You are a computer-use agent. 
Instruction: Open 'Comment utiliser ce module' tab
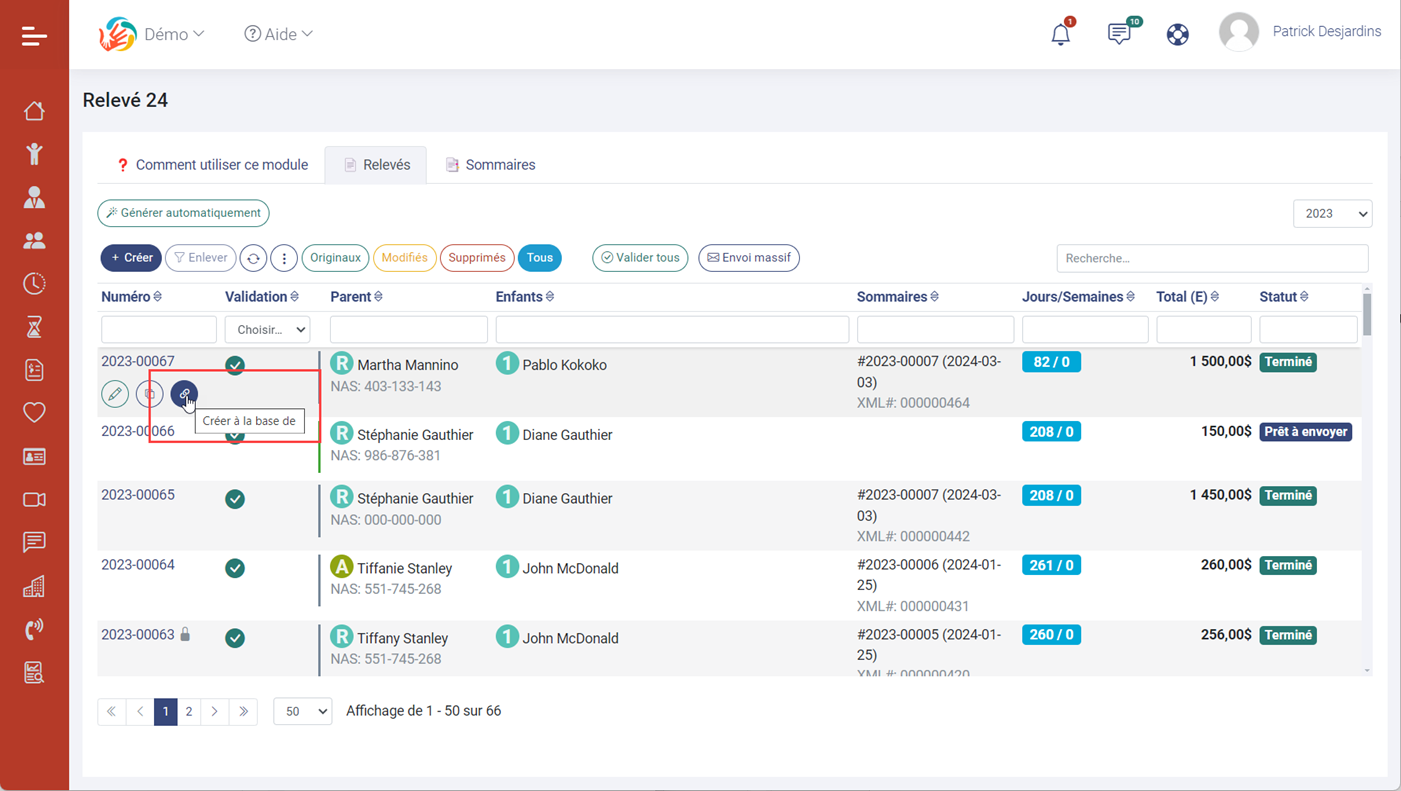click(212, 165)
